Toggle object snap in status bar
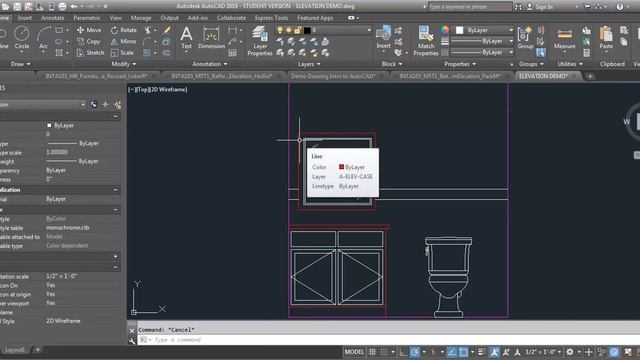Viewport: 640px width, 360px height. 463,352
